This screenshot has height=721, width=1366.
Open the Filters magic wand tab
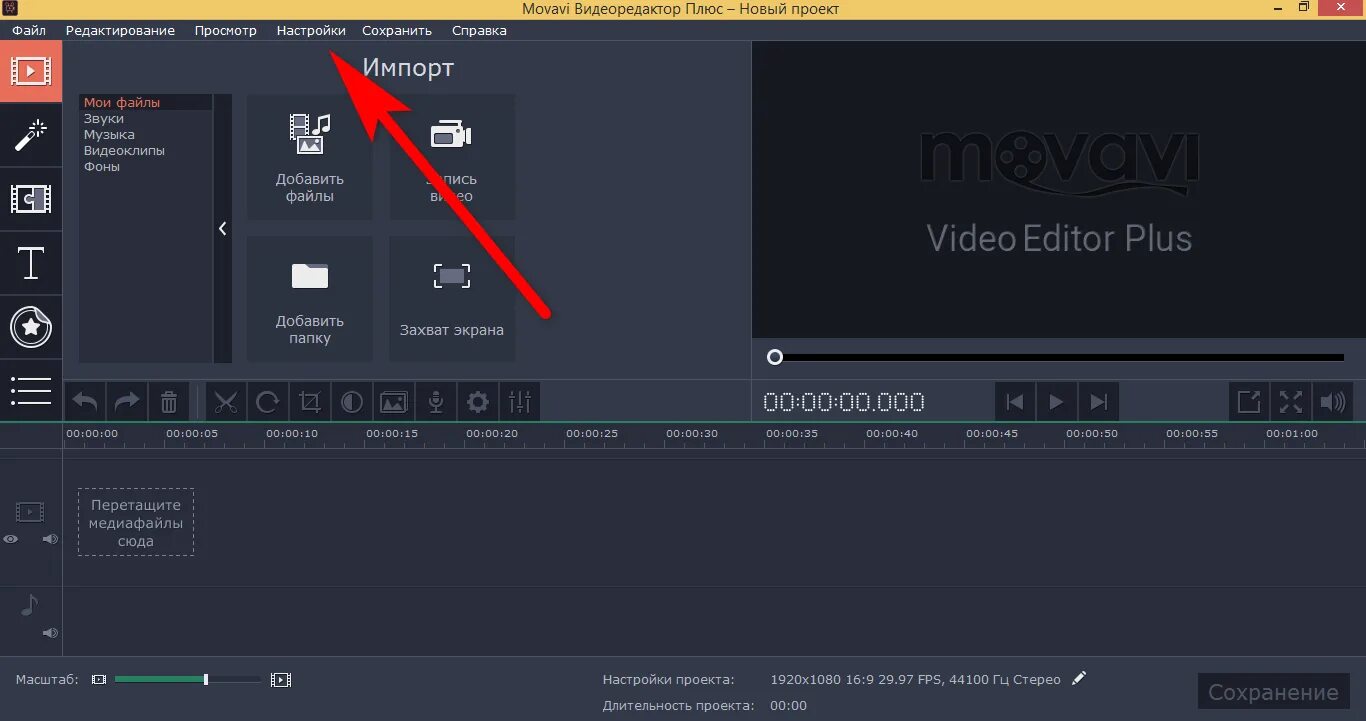tap(31, 135)
